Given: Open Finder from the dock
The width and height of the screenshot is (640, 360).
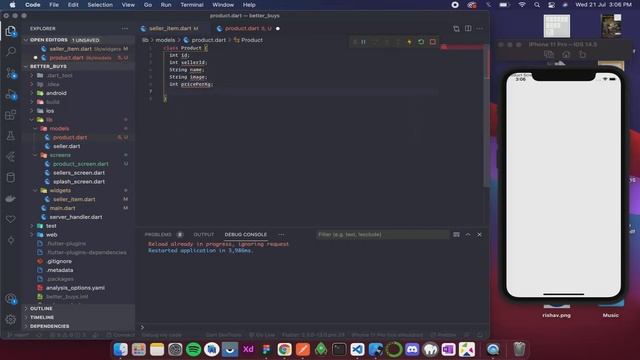Looking at the screenshot, I should pyautogui.click(x=120, y=349).
